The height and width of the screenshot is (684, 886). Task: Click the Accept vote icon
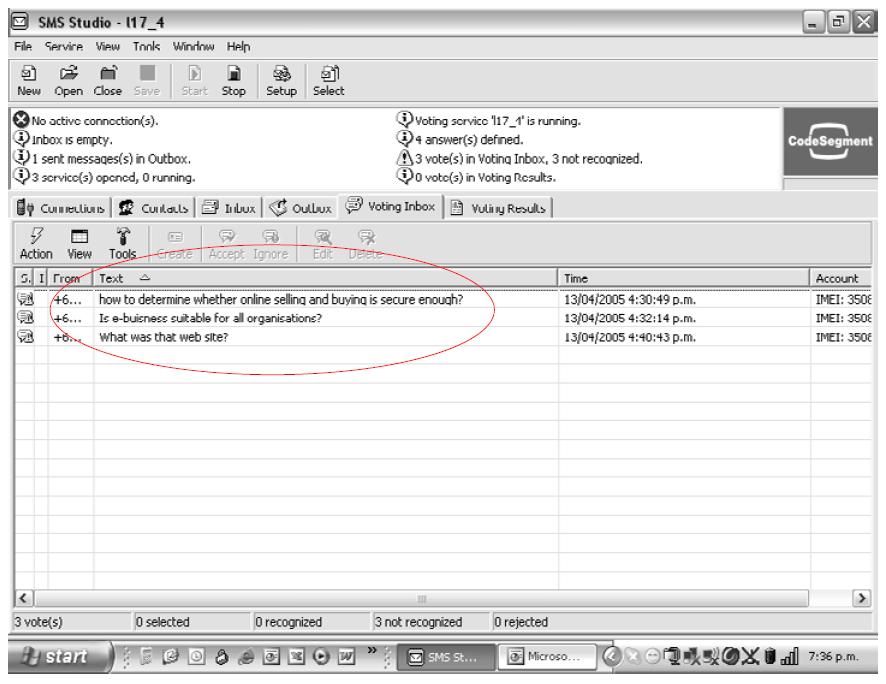click(x=227, y=243)
